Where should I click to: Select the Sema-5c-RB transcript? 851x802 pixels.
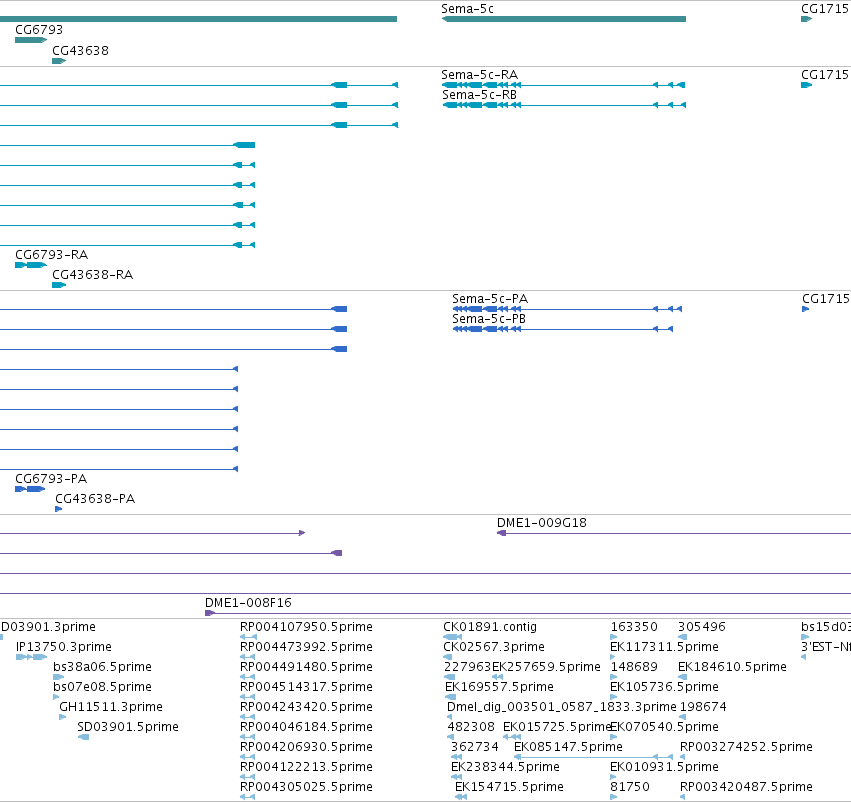coord(564,105)
